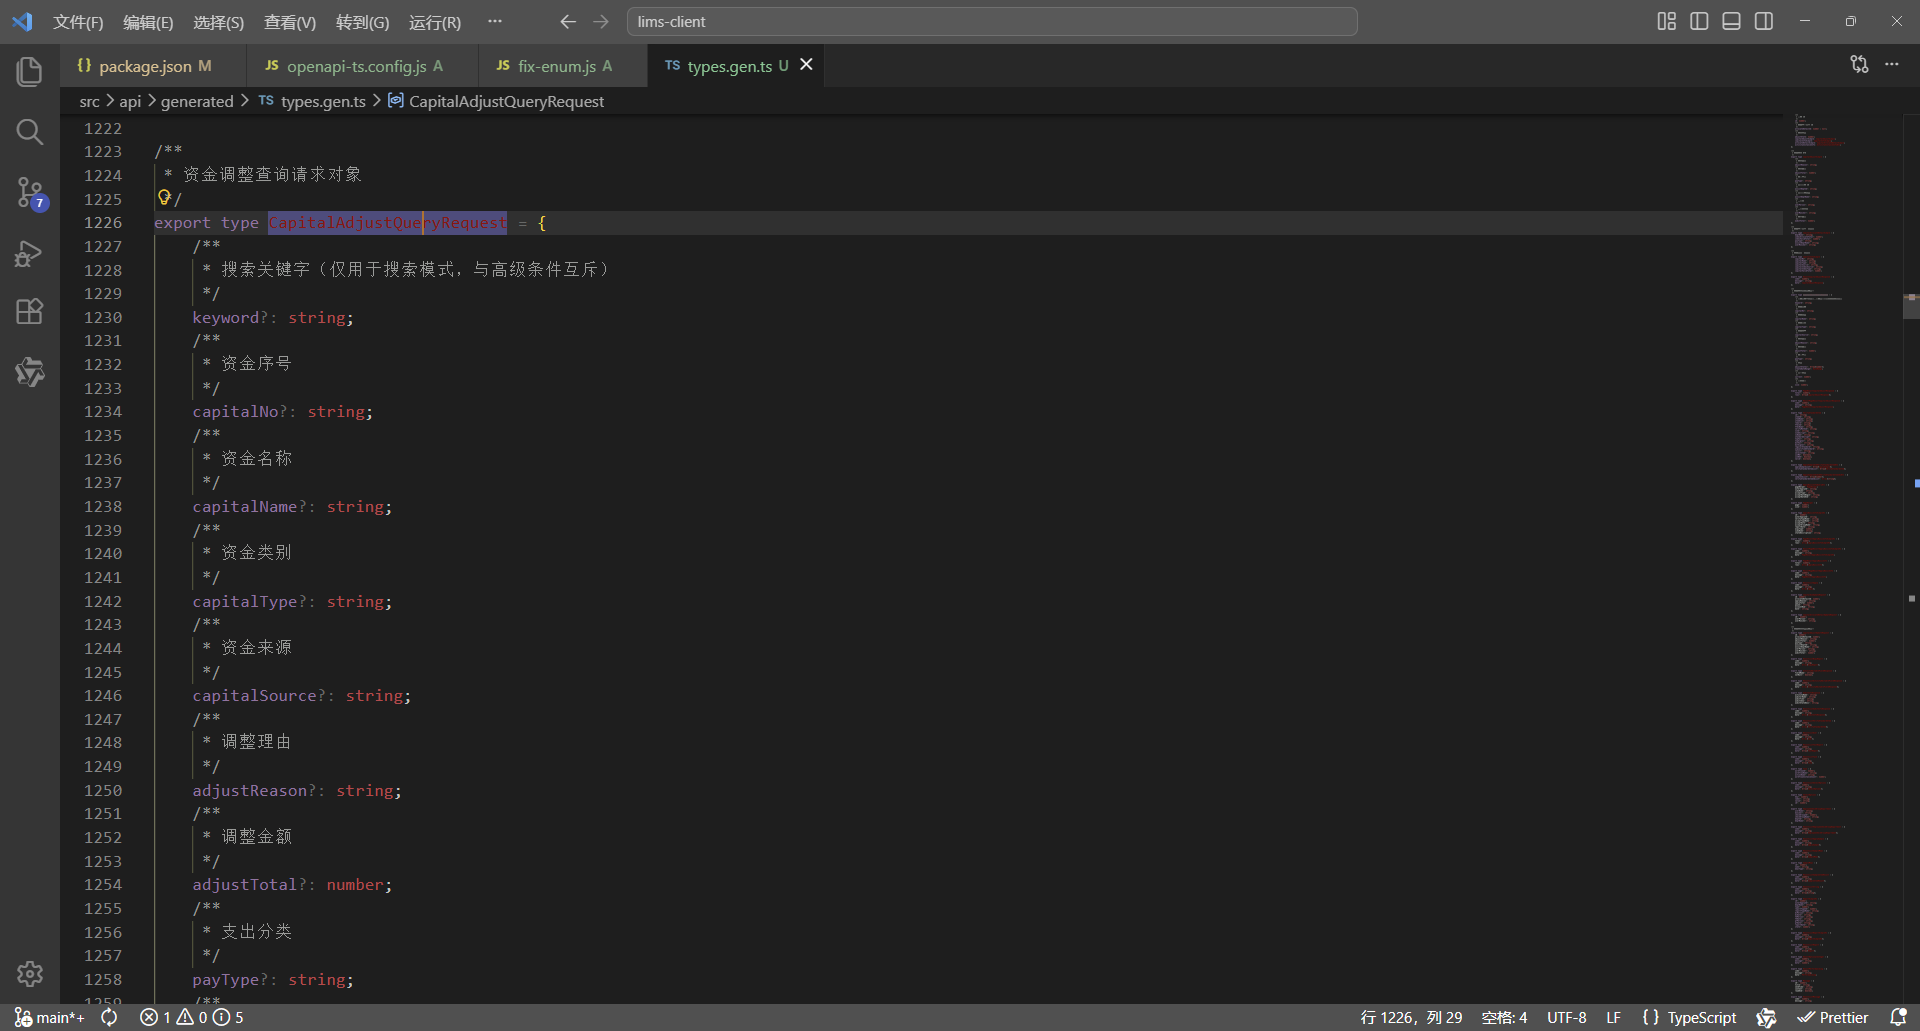The width and height of the screenshot is (1920, 1031).
Task: Click the Prettier status bar item
Action: (x=1833, y=1017)
